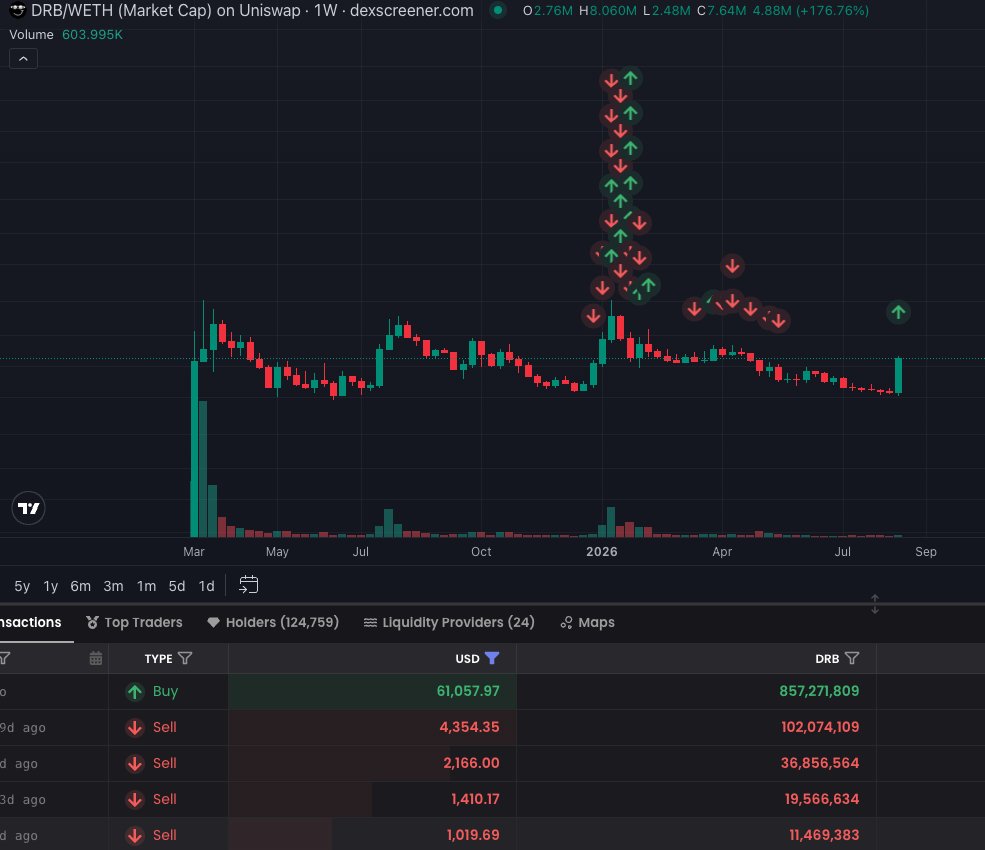The height and width of the screenshot is (850, 985).
Task: Click the DRB amount 19,566,634
Action: point(822,799)
